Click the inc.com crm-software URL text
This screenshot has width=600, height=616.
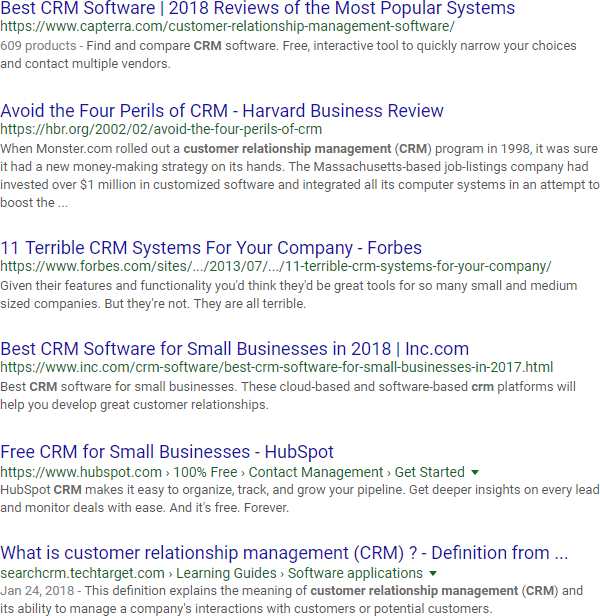tap(276, 367)
